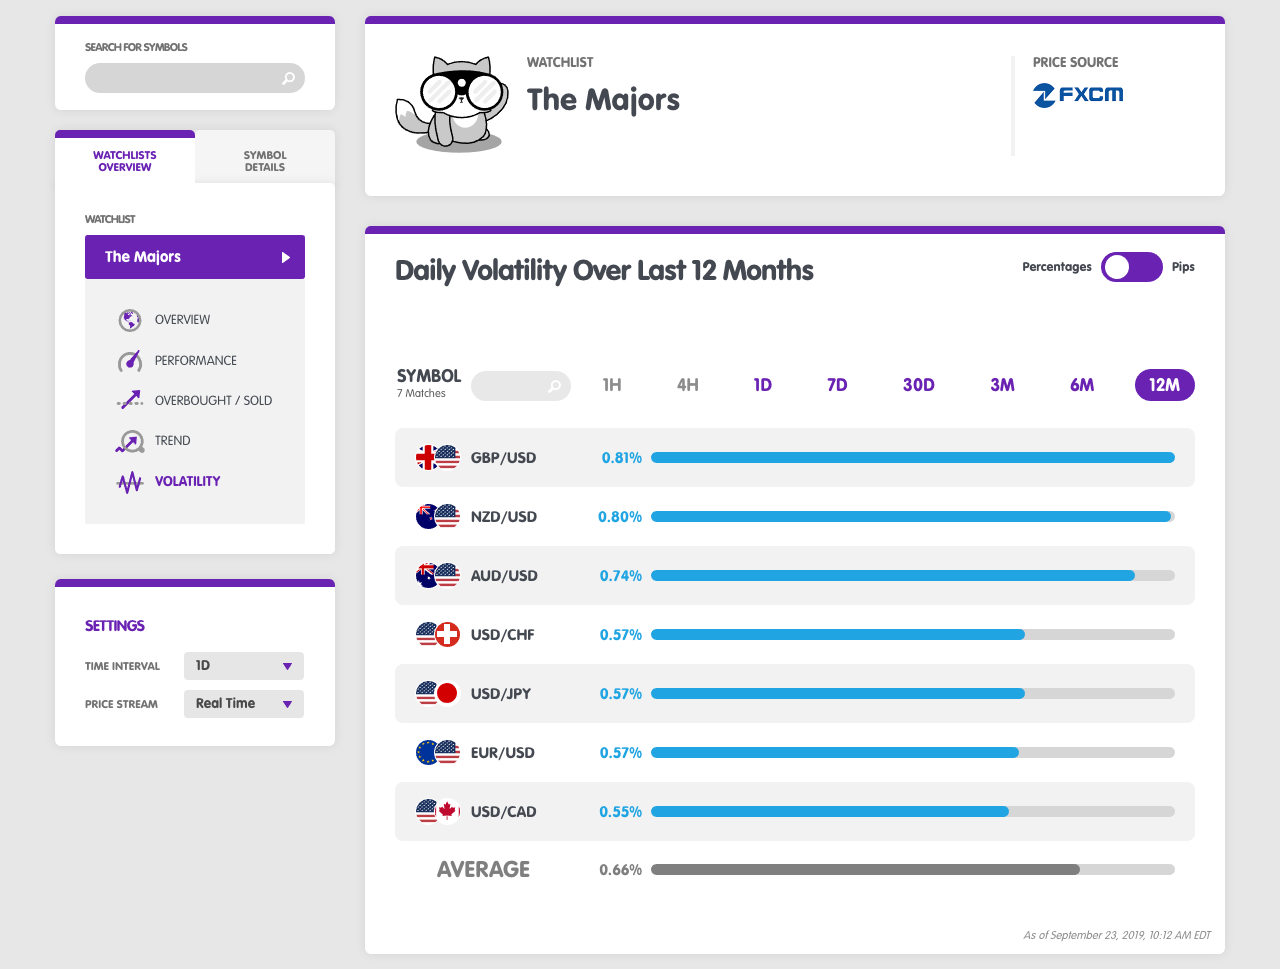
Task: Open the Overview menu link
Action: click(x=182, y=320)
